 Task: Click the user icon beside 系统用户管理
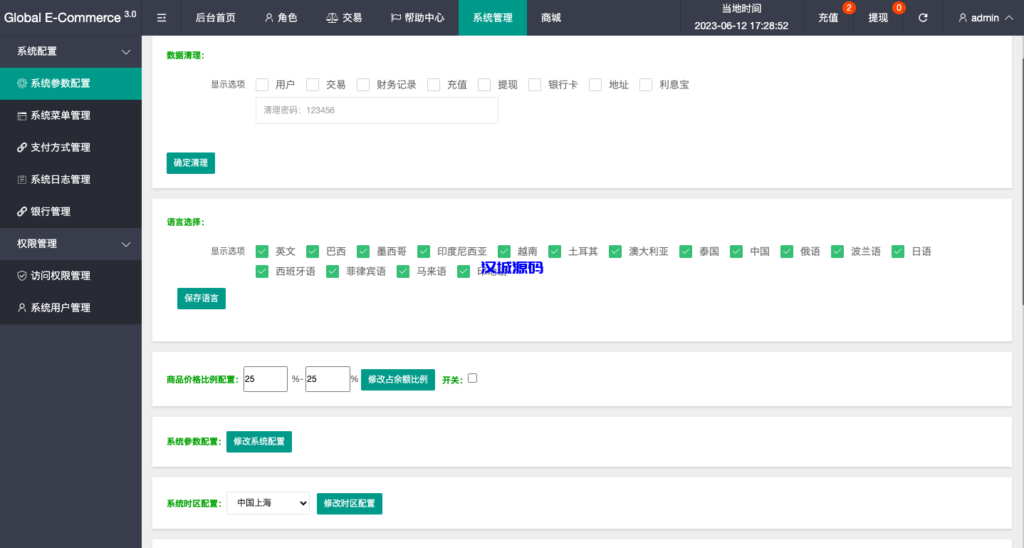coord(22,308)
